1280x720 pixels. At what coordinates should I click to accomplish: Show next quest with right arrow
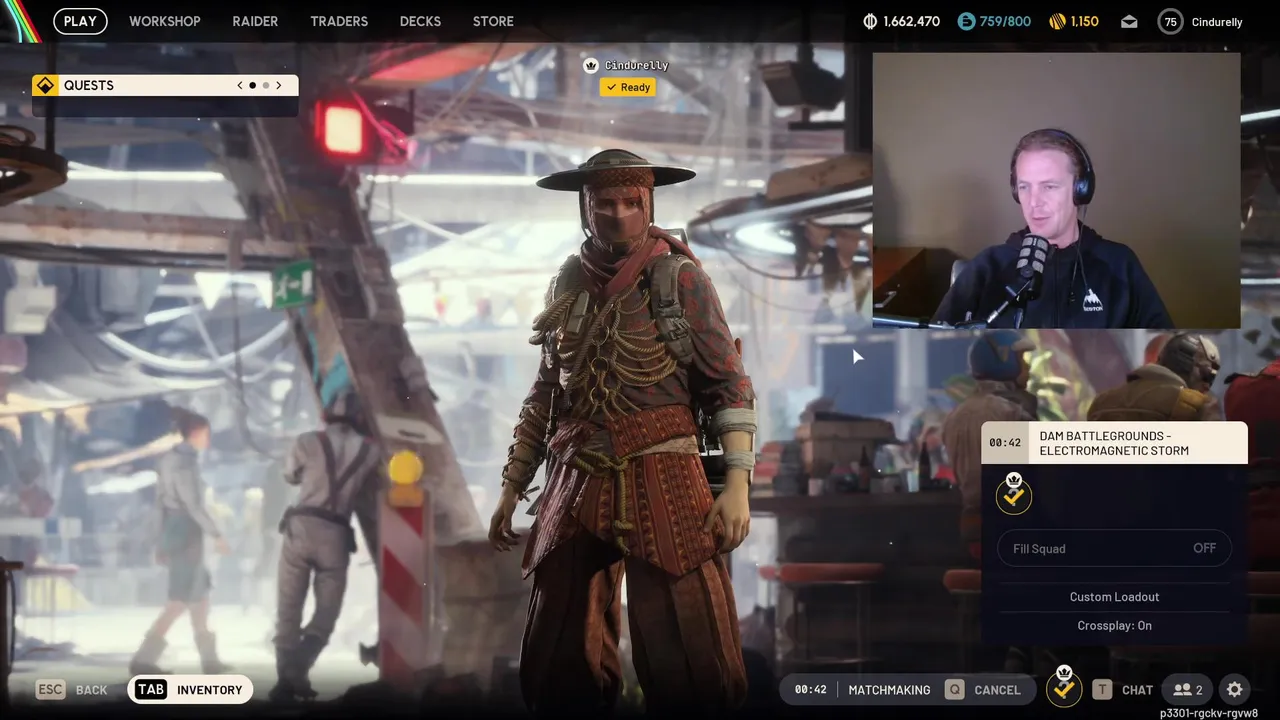click(279, 85)
